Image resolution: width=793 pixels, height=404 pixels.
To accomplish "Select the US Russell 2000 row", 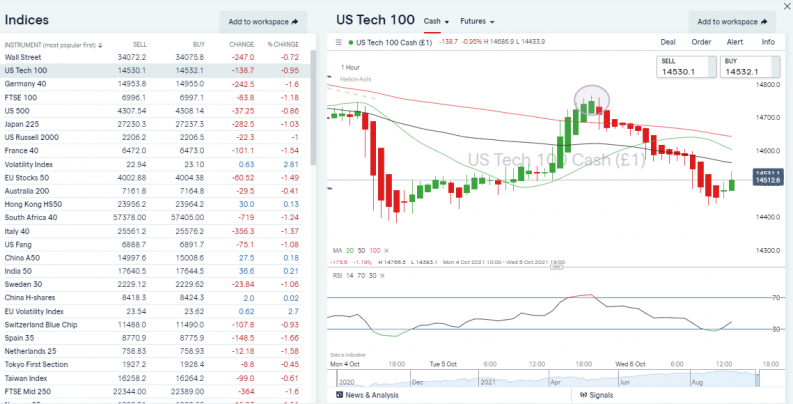I will click(x=153, y=137).
